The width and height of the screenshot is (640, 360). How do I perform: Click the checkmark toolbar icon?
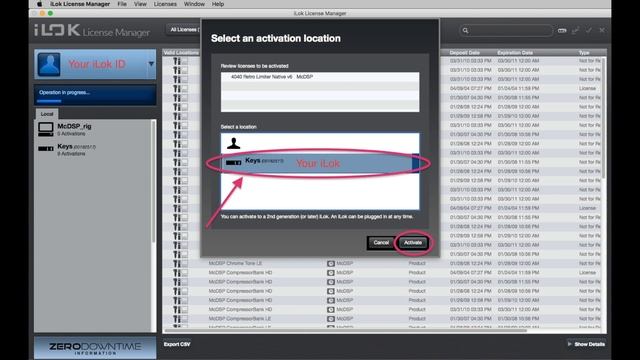[589, 30]
